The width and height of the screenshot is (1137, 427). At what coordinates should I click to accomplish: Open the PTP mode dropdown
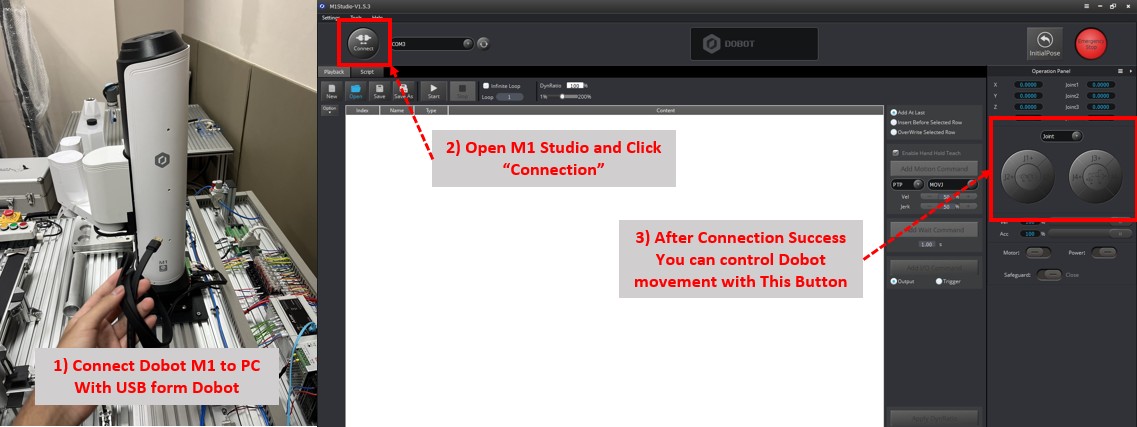click(x=907, y=184)
